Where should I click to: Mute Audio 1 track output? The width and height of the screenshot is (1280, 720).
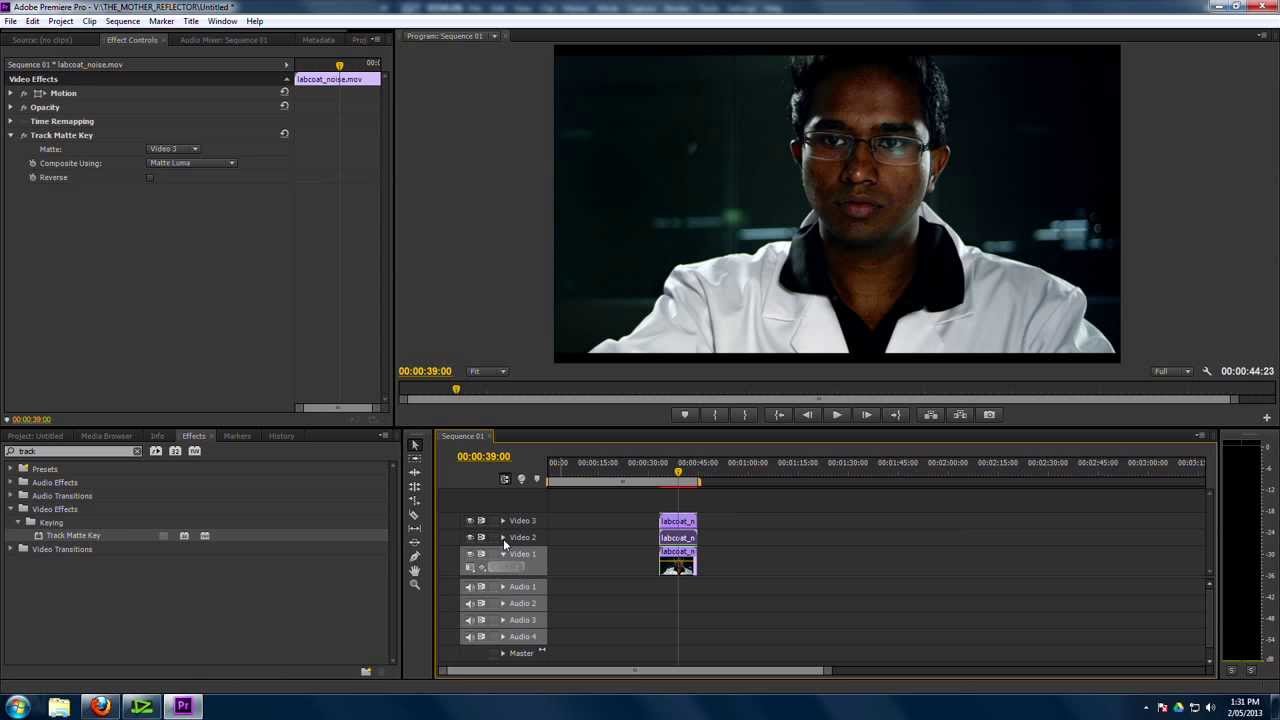coord(470,587)
